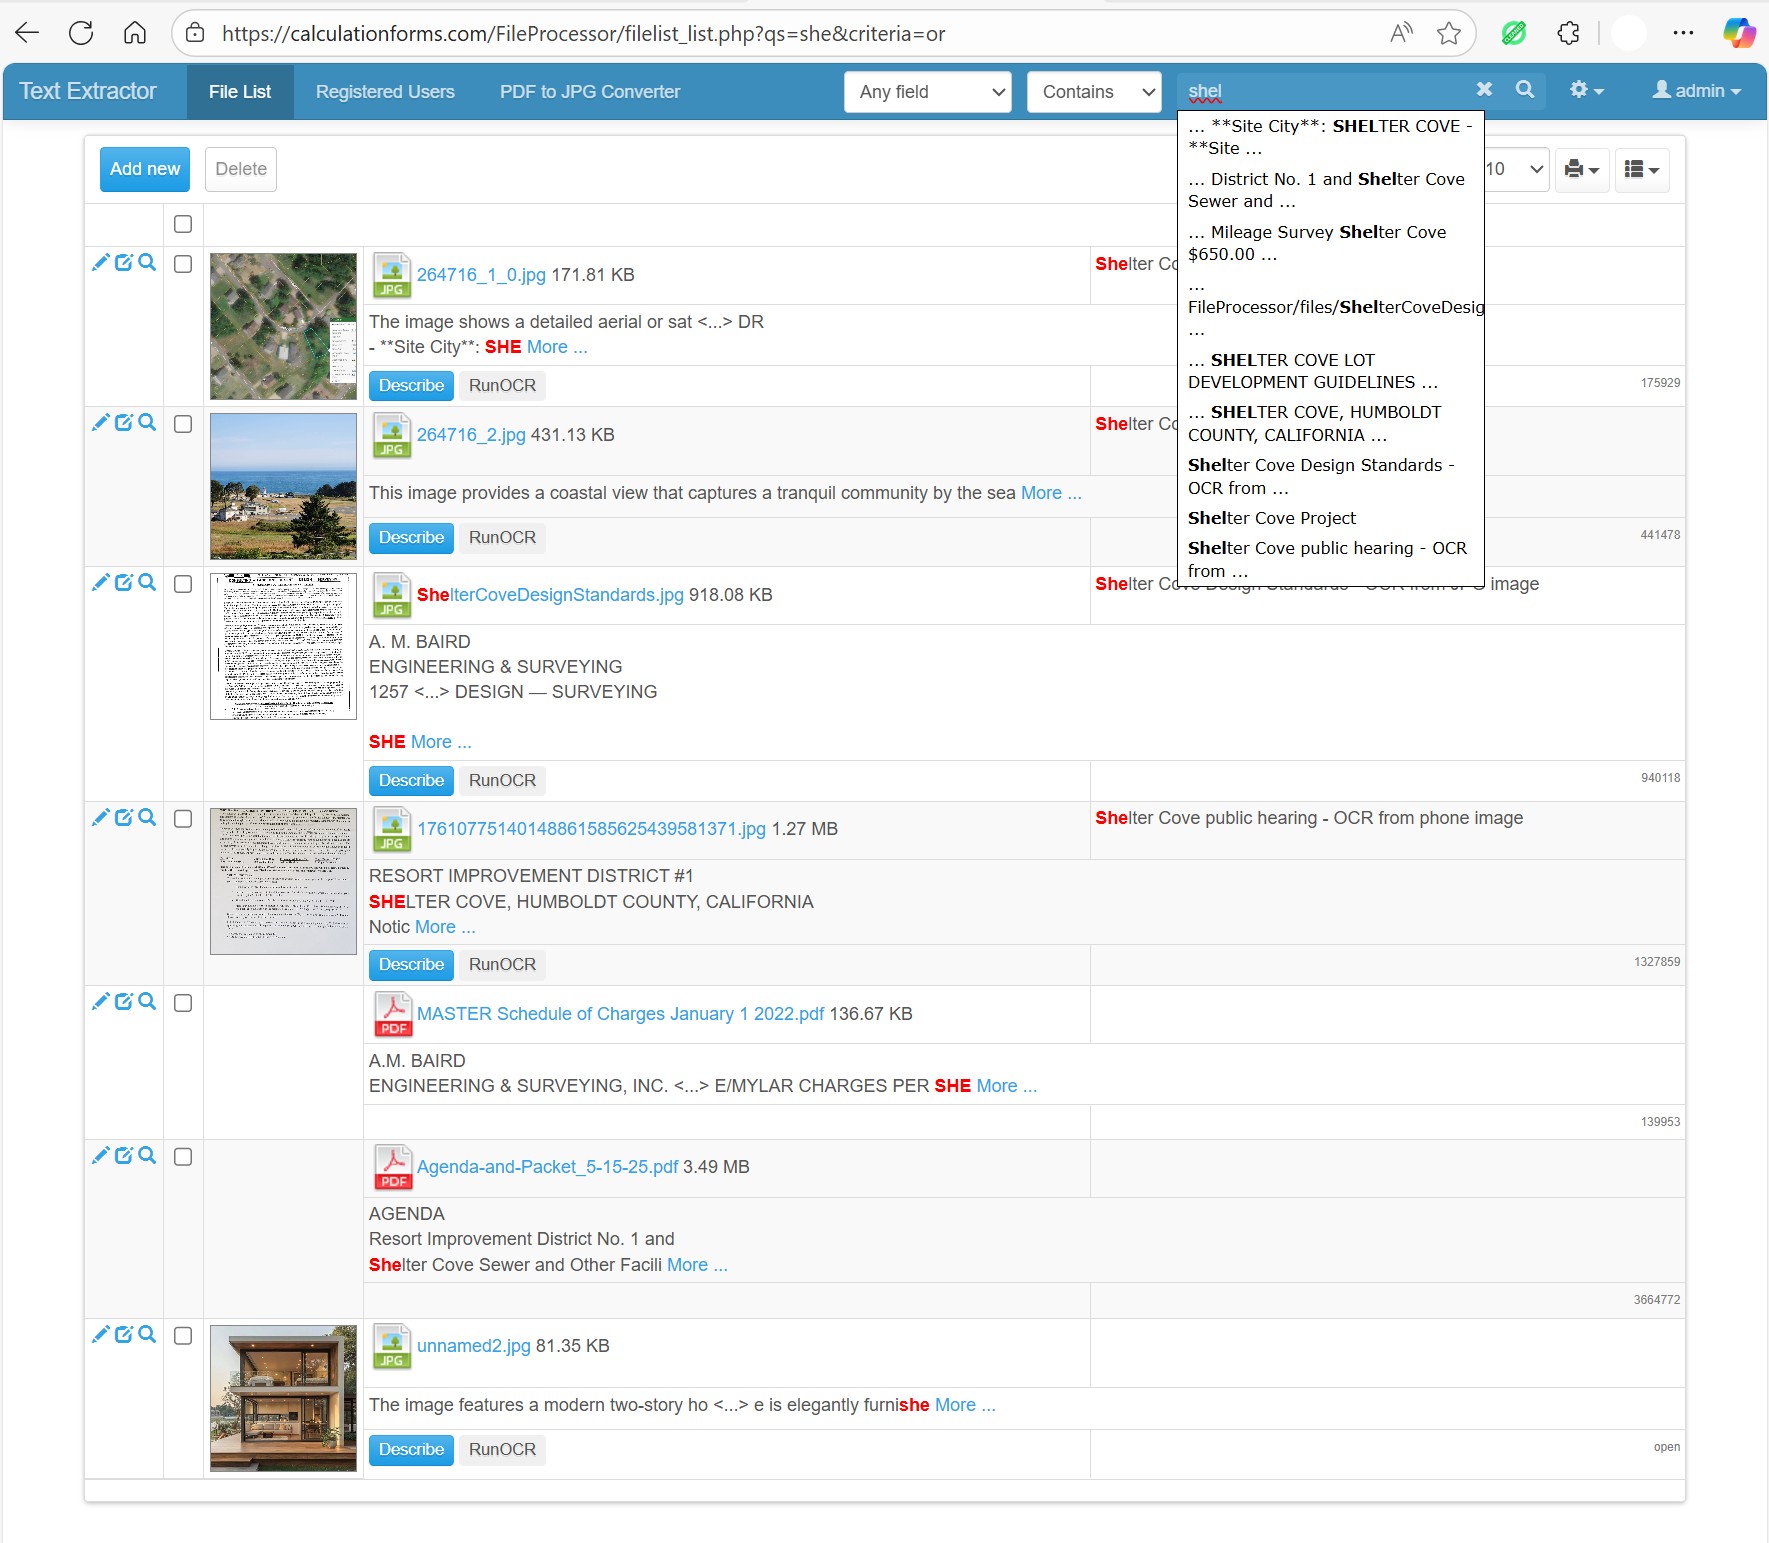Image resolution: width=1769 pixels, height=1543 pixels.
Task: Open the settings gear menu
Action: coord(1585,91)
